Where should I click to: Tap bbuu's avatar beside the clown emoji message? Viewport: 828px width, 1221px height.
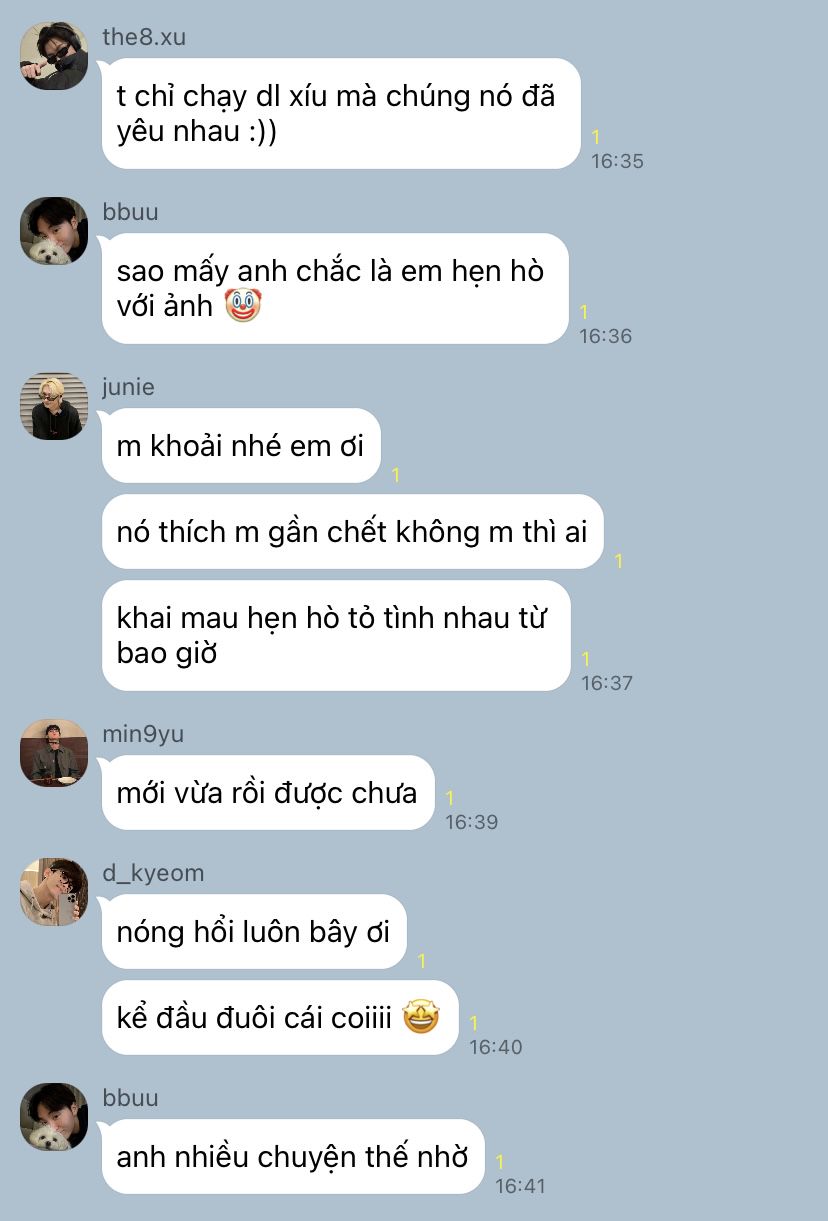(54, 231)
